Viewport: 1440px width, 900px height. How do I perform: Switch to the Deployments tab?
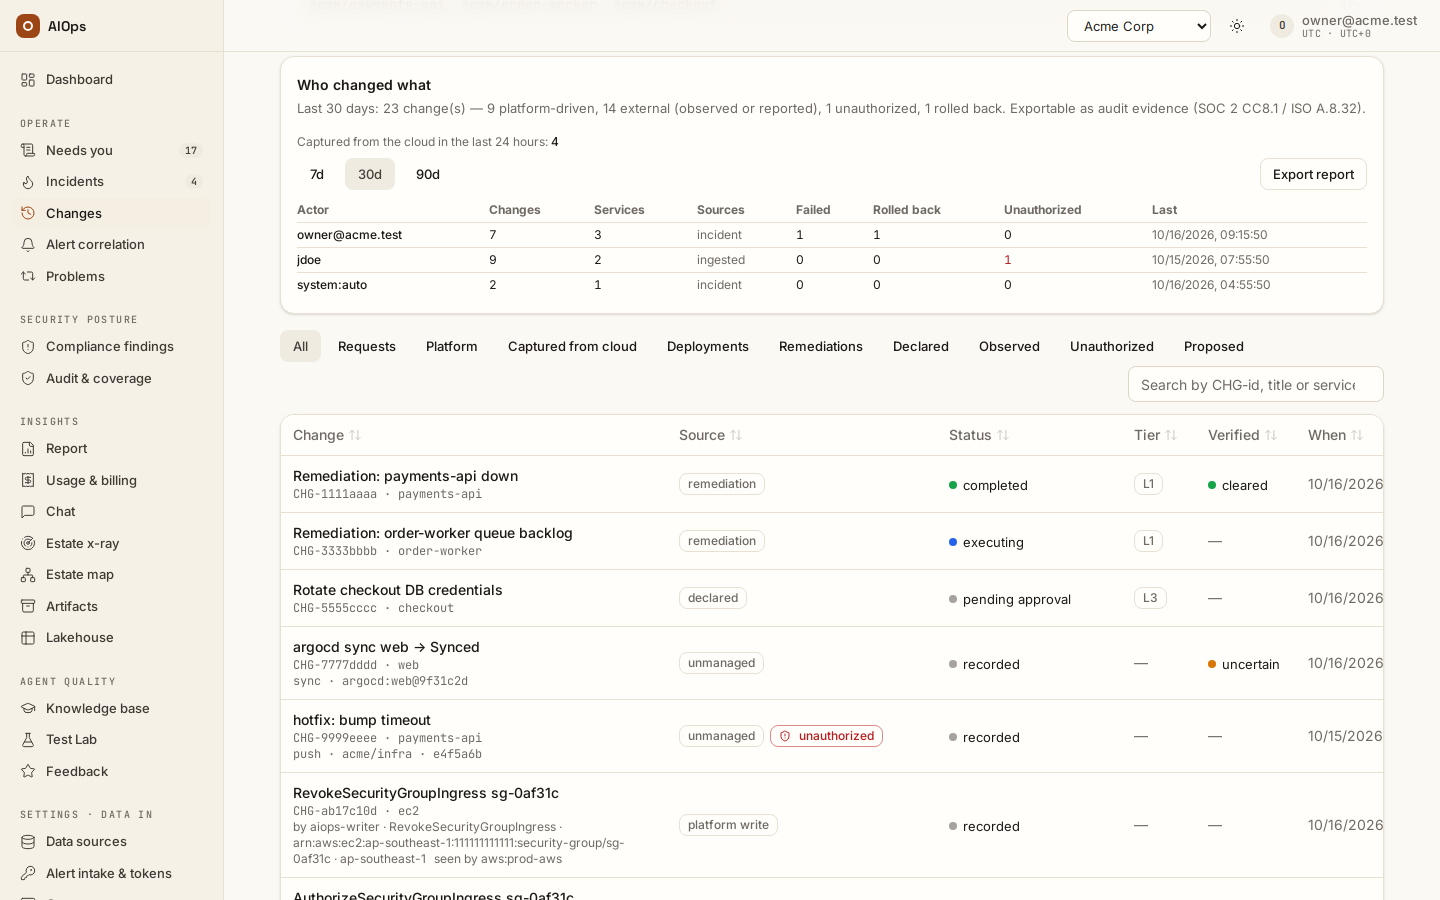(708, 346)
